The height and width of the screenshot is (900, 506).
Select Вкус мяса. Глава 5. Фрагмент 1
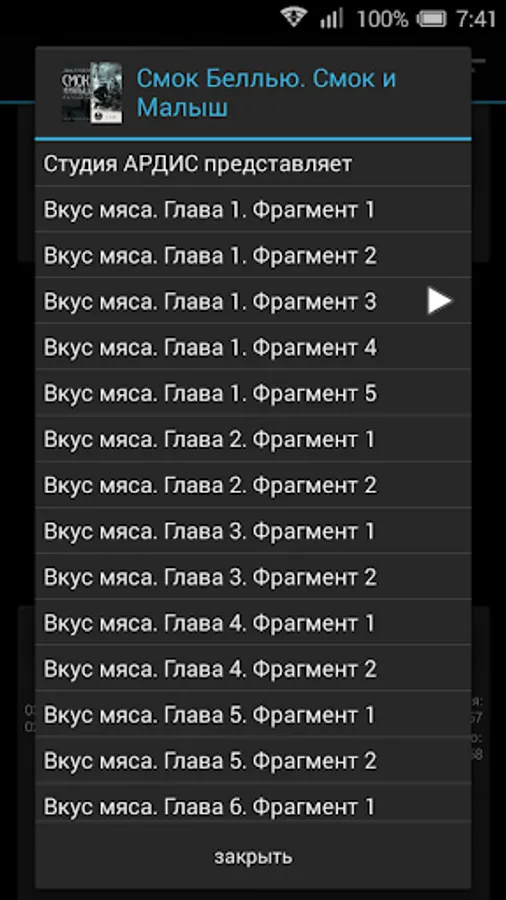(x=253, y=715)
